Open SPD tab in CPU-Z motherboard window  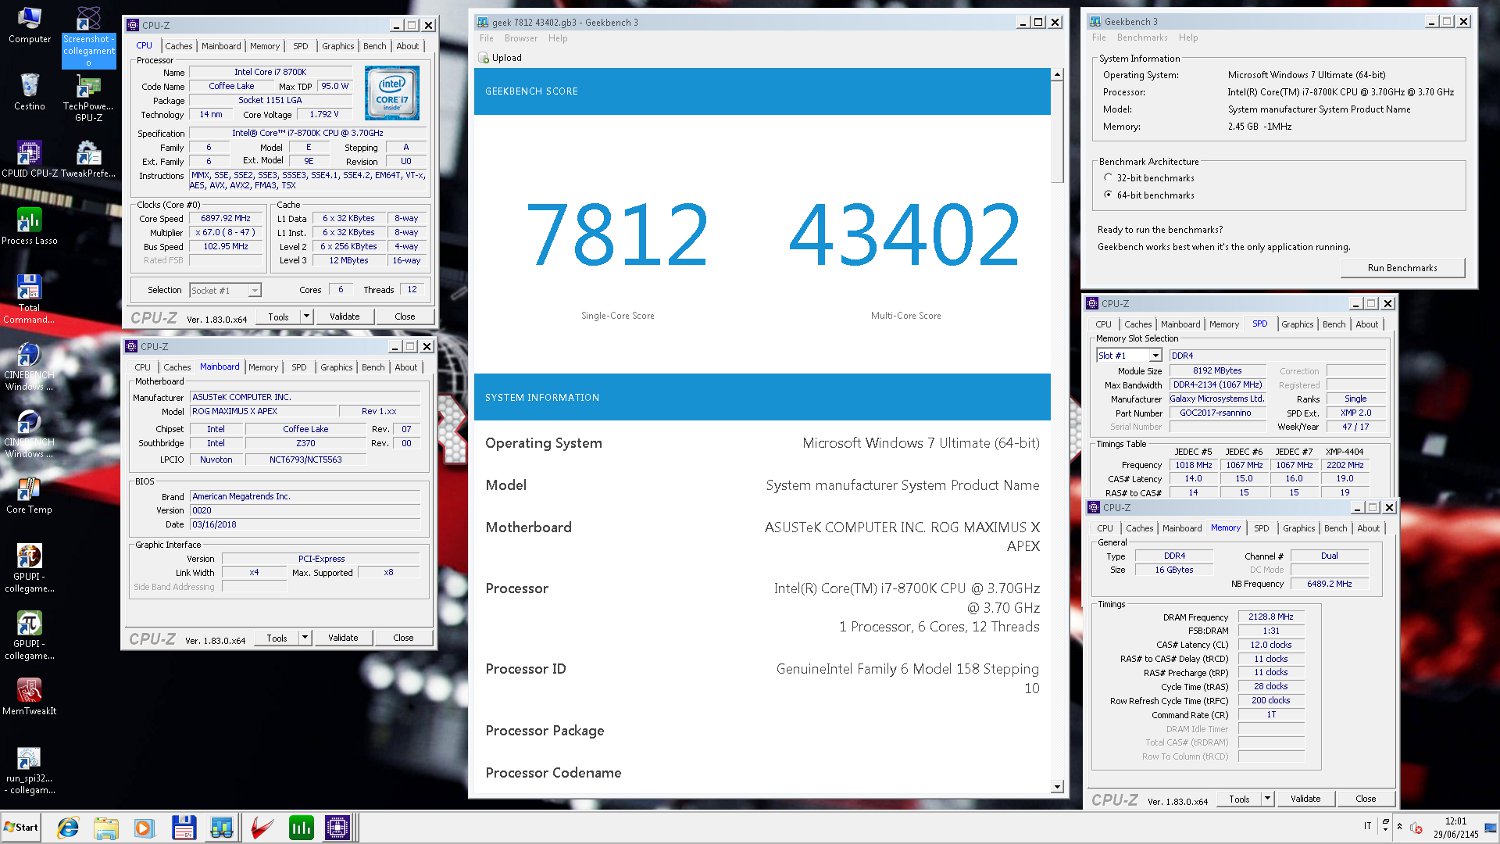pos(299,367)
